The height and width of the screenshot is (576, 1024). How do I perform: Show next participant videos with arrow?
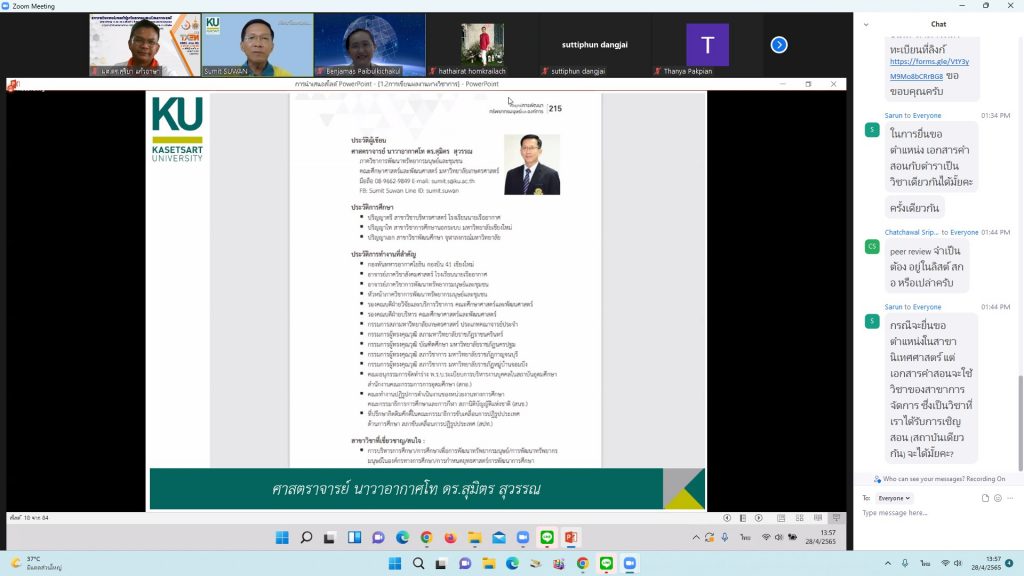pyautogui.click(x=779, y=44)
